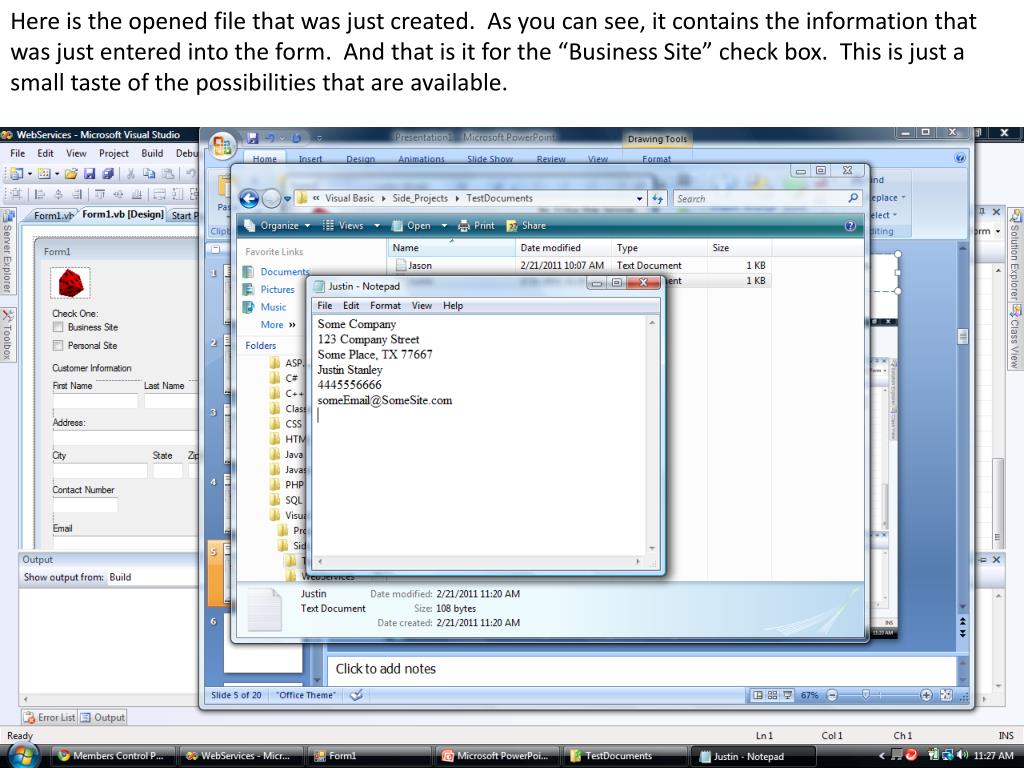The height and width of the screenshot is (768, 1024).
Task: Click the PowerPoint help icon
Action: click(x=960, y=157)
